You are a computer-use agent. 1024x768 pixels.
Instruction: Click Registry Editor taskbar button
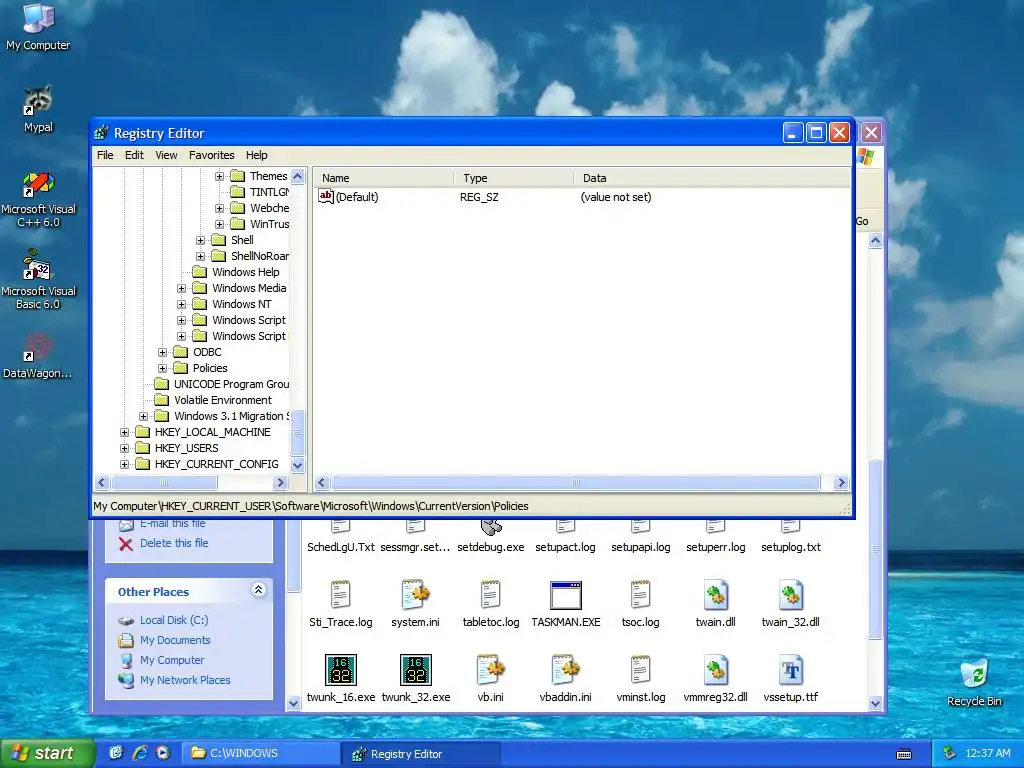[421, 754]
